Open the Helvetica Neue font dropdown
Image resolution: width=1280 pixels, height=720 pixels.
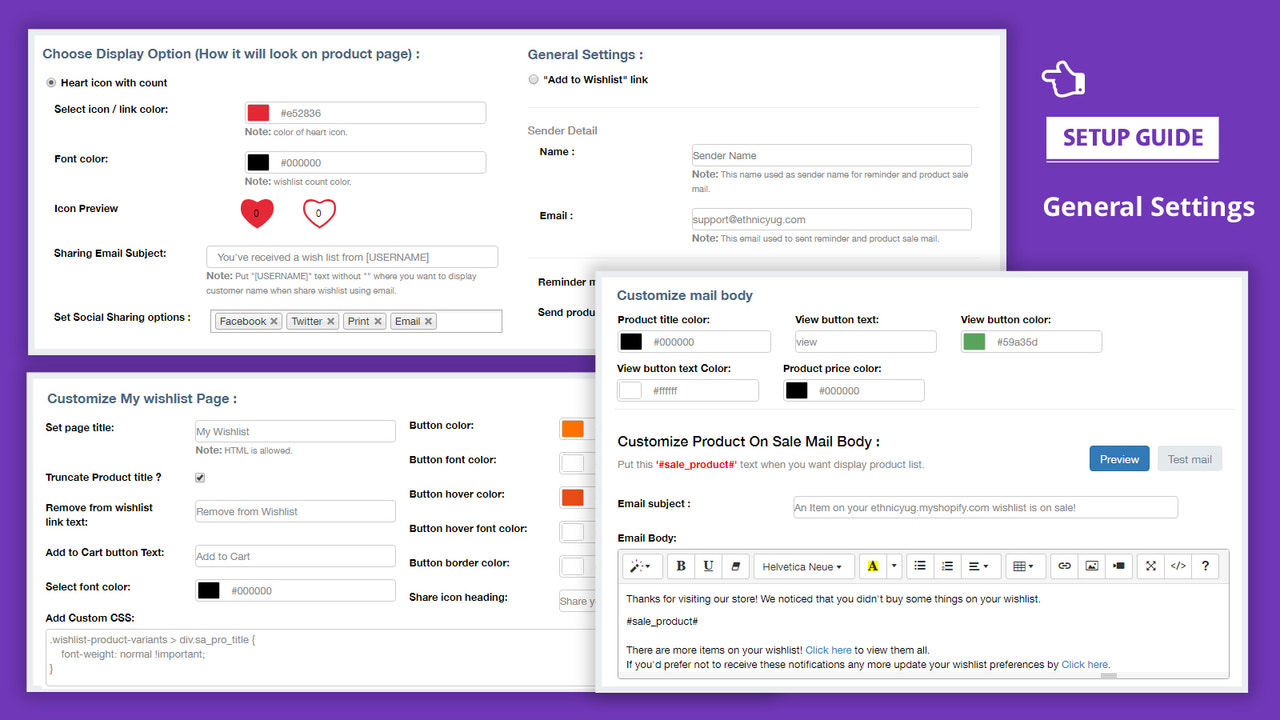[803, 565]
